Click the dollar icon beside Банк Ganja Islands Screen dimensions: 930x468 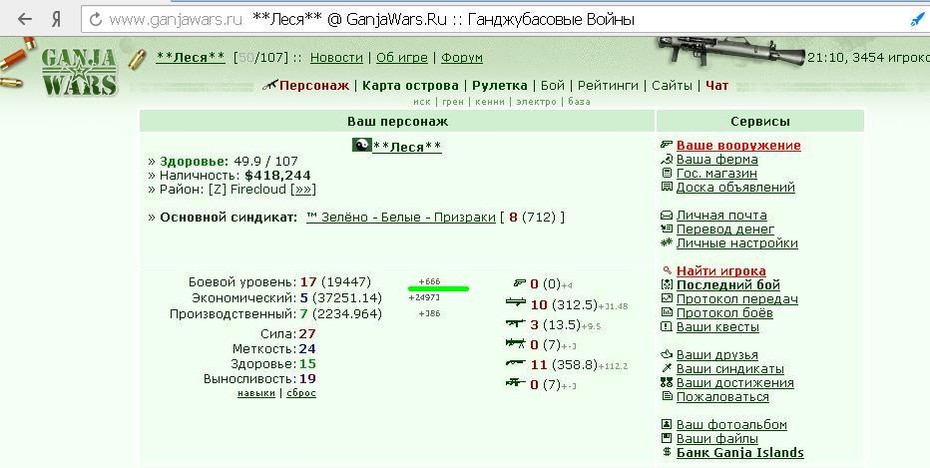666,452
